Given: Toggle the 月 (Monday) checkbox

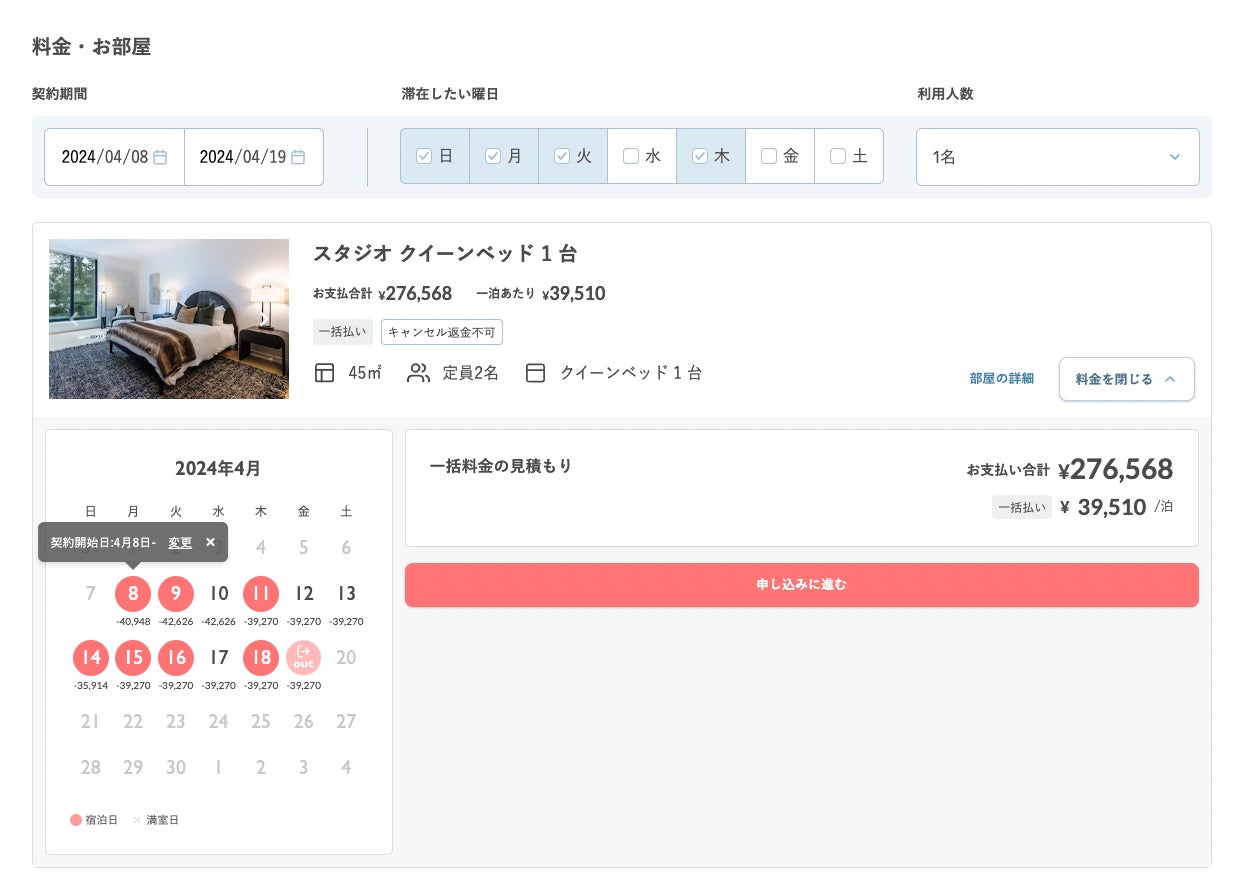Looking at the screenshot, I should [x=493, y=156].
